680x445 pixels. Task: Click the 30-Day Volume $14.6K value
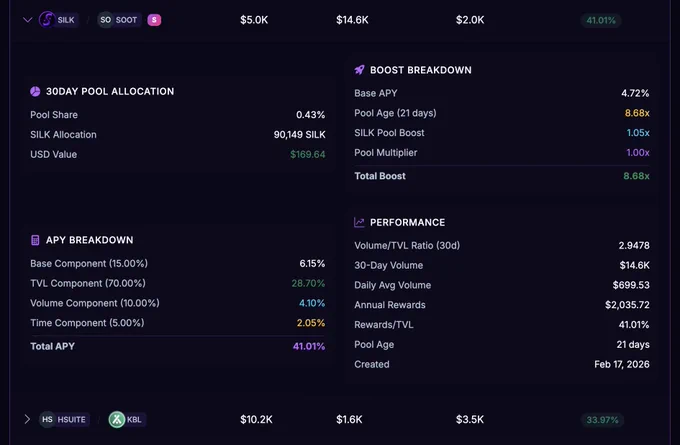tap(634, 265)
